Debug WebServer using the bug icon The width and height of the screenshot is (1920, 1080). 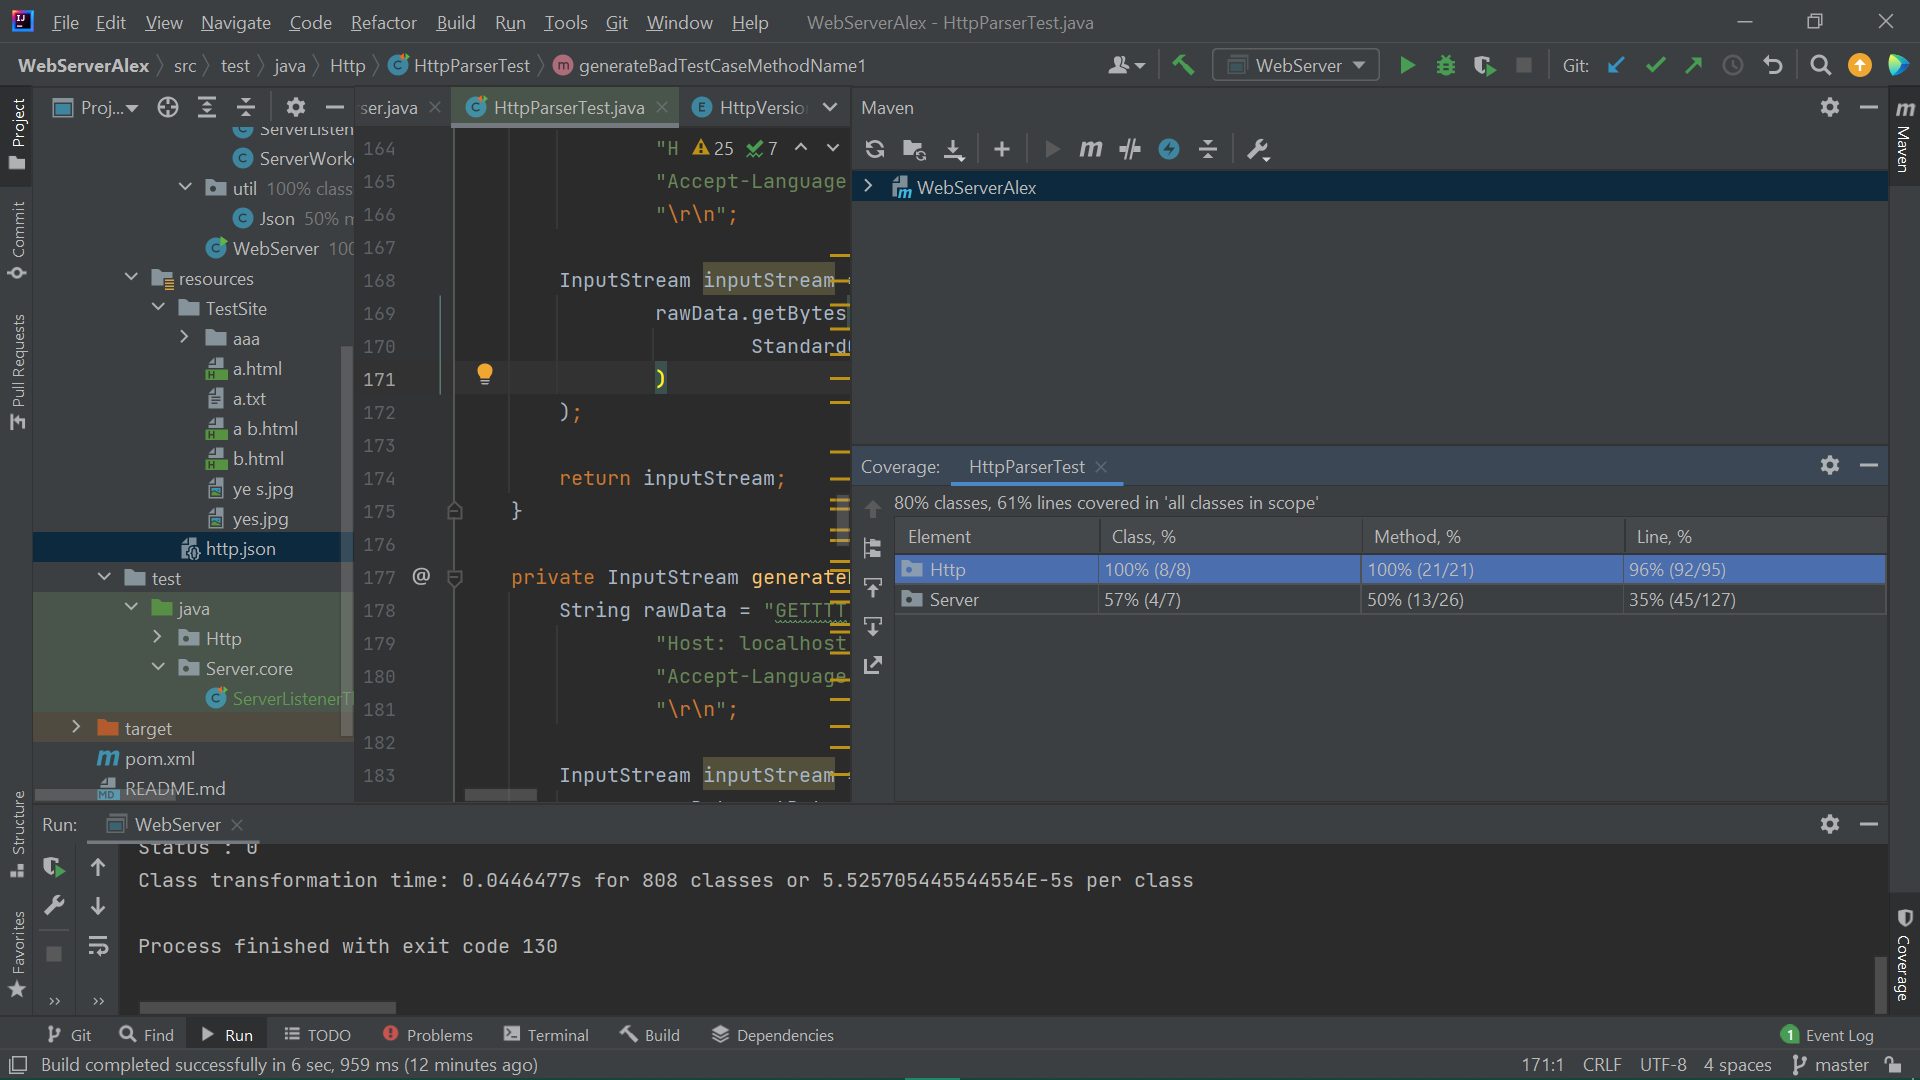coord(1445,64)
